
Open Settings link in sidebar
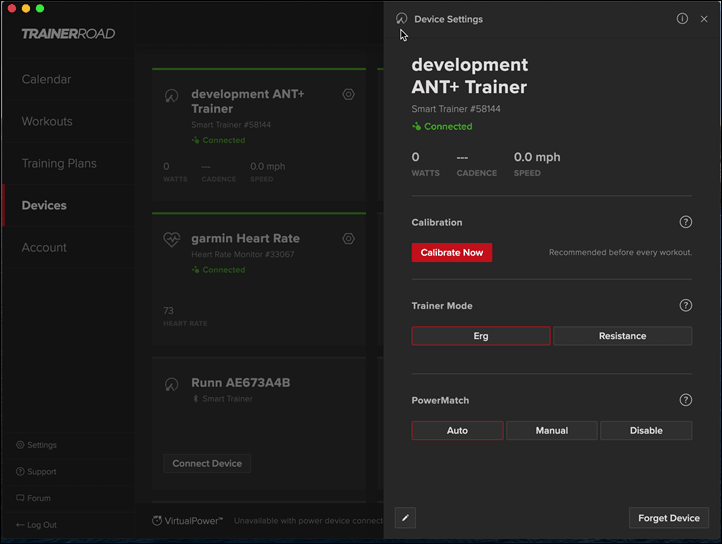pos(42,445)
